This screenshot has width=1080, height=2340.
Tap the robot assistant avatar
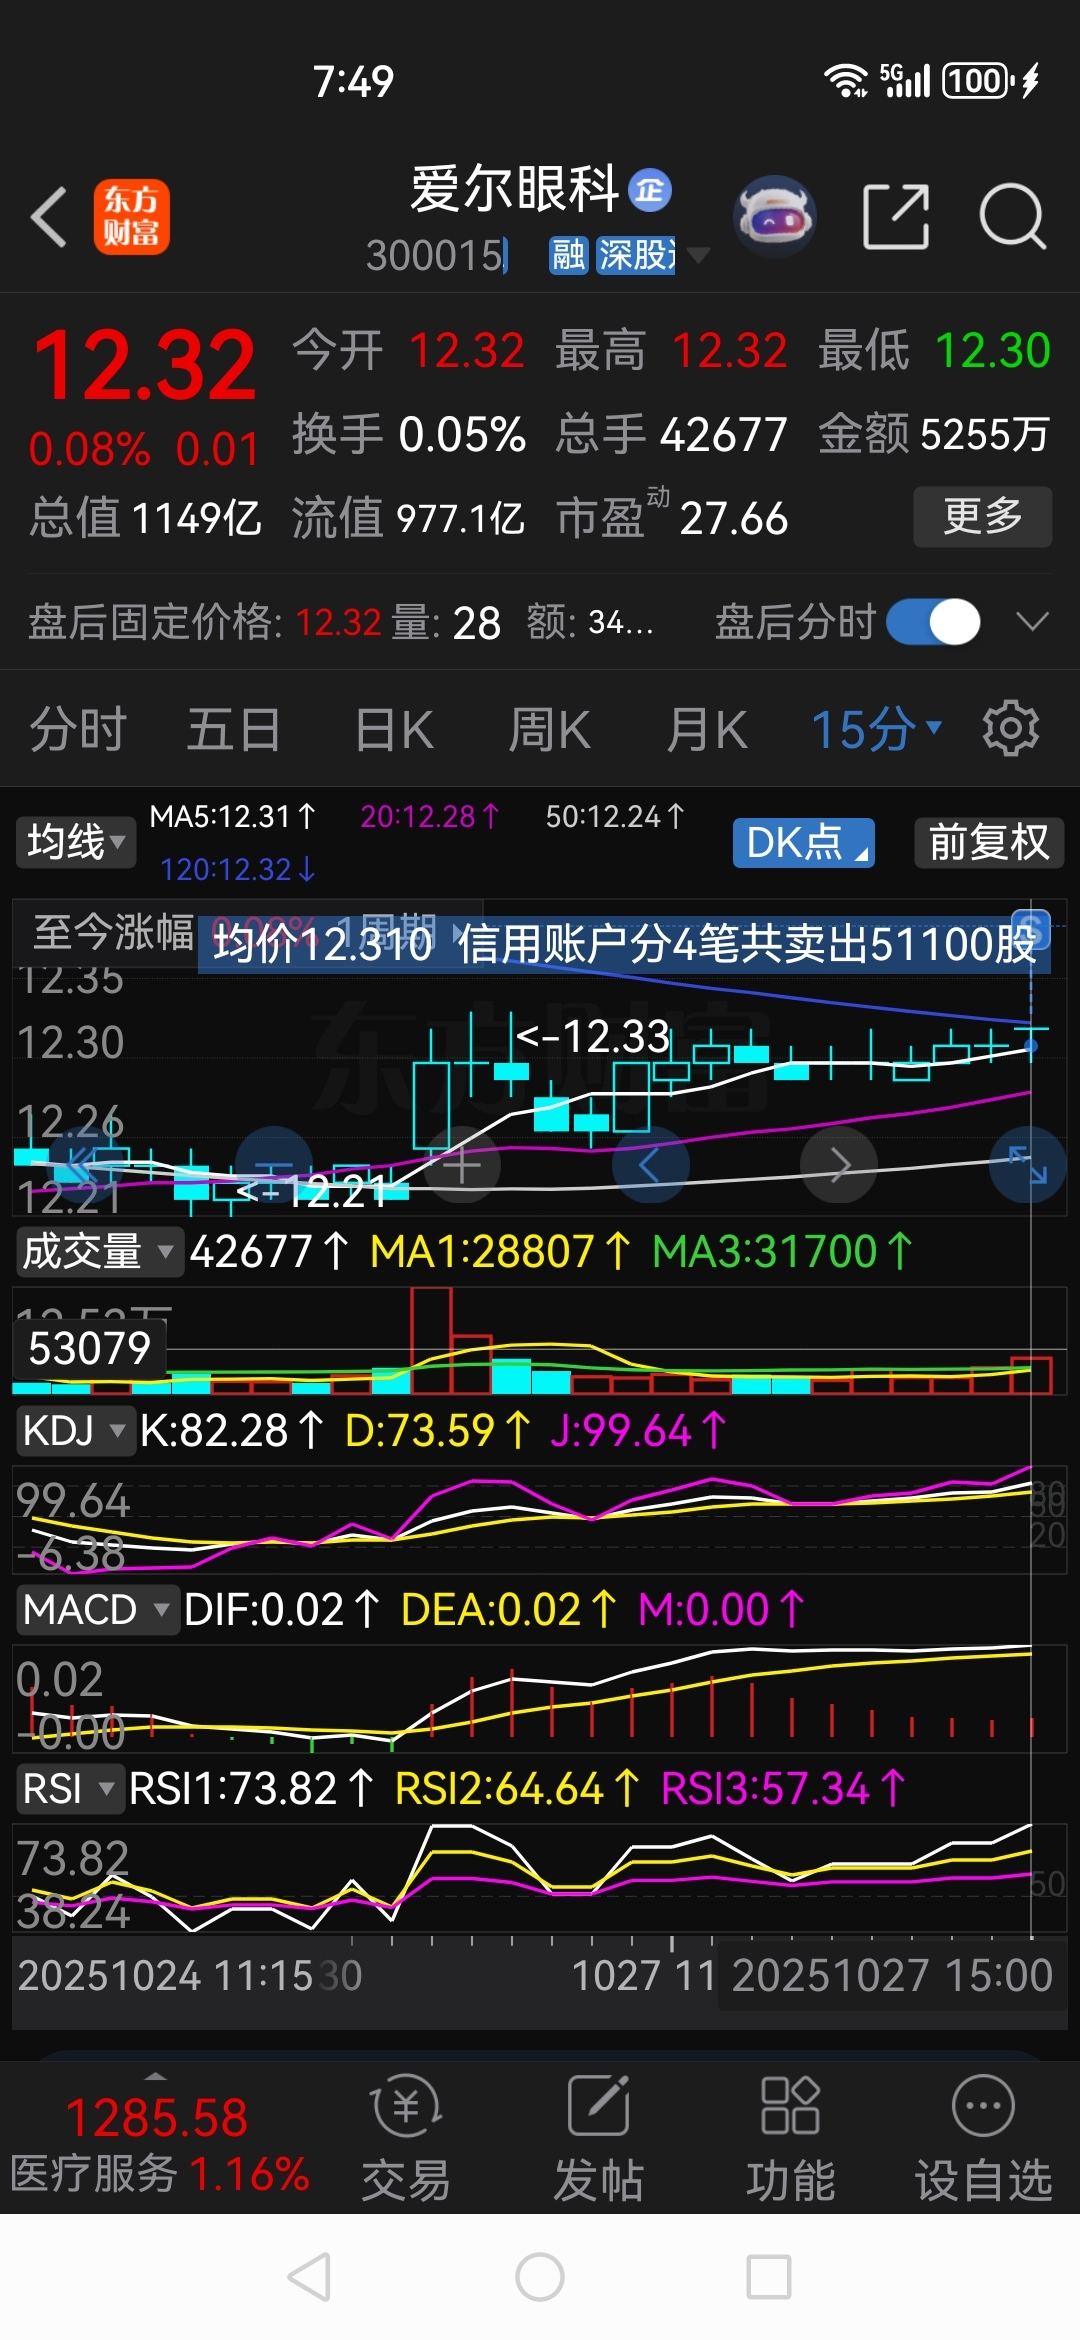(x=775, y=216)
